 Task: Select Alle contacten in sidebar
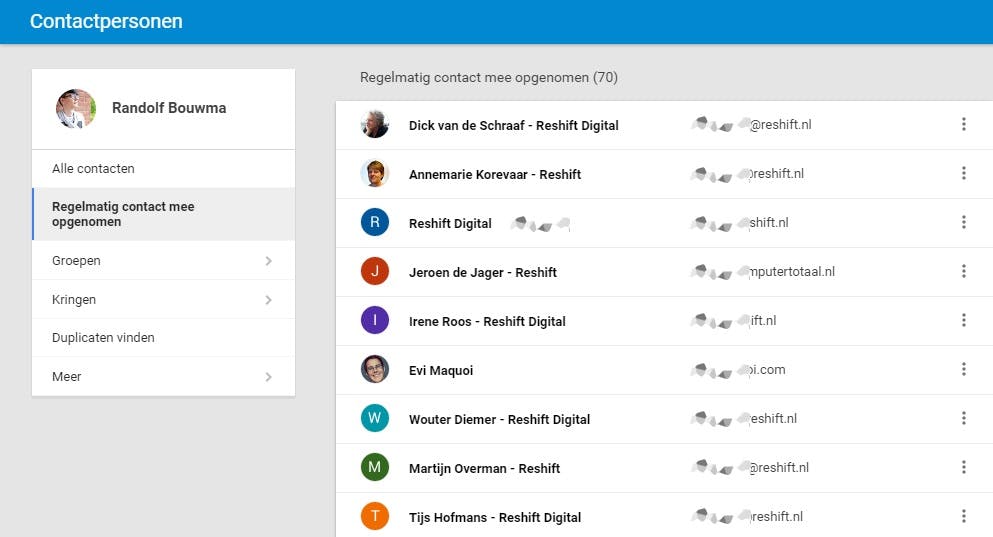[x=93, y=169]
